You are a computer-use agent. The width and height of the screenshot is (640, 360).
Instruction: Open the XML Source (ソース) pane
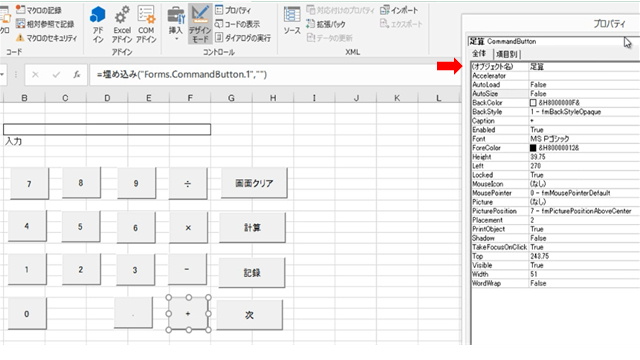tap(292, 20)
